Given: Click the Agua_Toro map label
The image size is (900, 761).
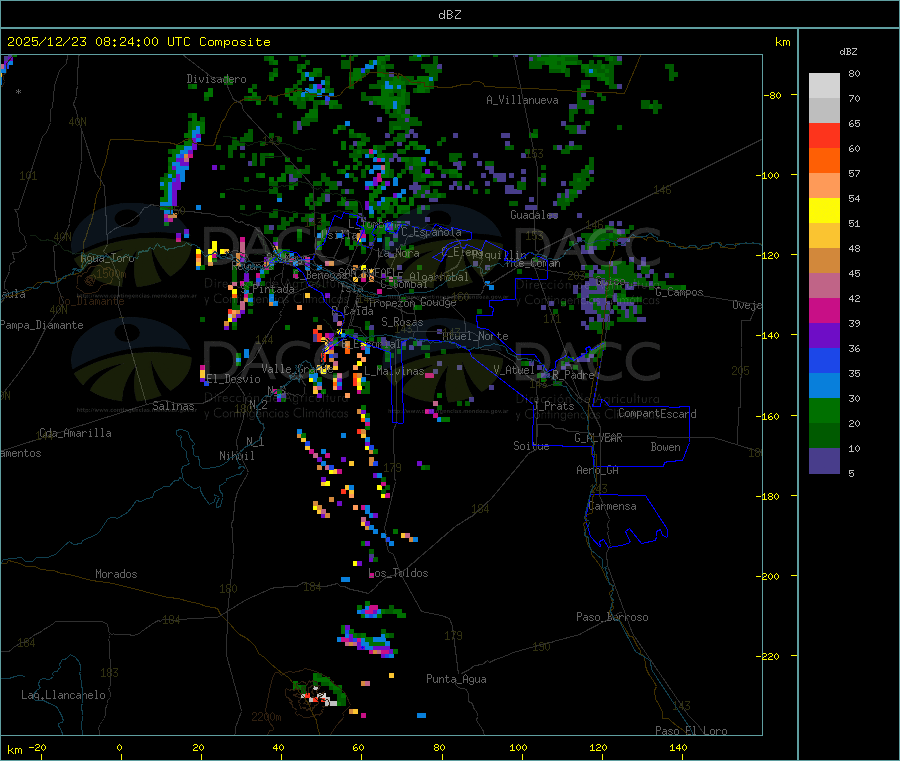Looking at the screenshot, I should pyautogui.click(x=107, y=258).
